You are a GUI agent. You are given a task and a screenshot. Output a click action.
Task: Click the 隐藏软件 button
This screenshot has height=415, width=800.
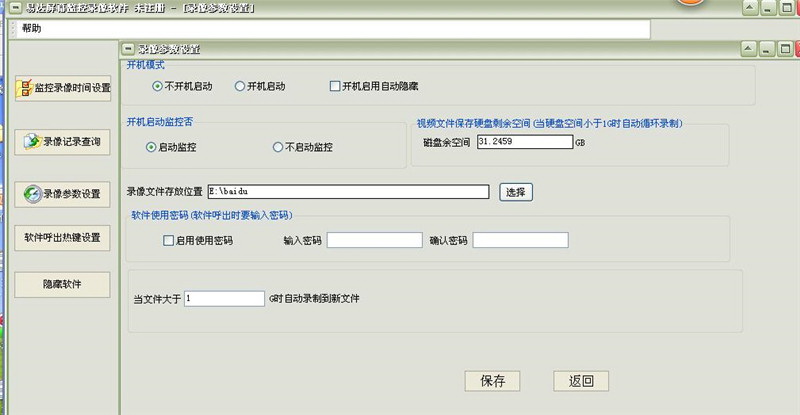(62, 284)
